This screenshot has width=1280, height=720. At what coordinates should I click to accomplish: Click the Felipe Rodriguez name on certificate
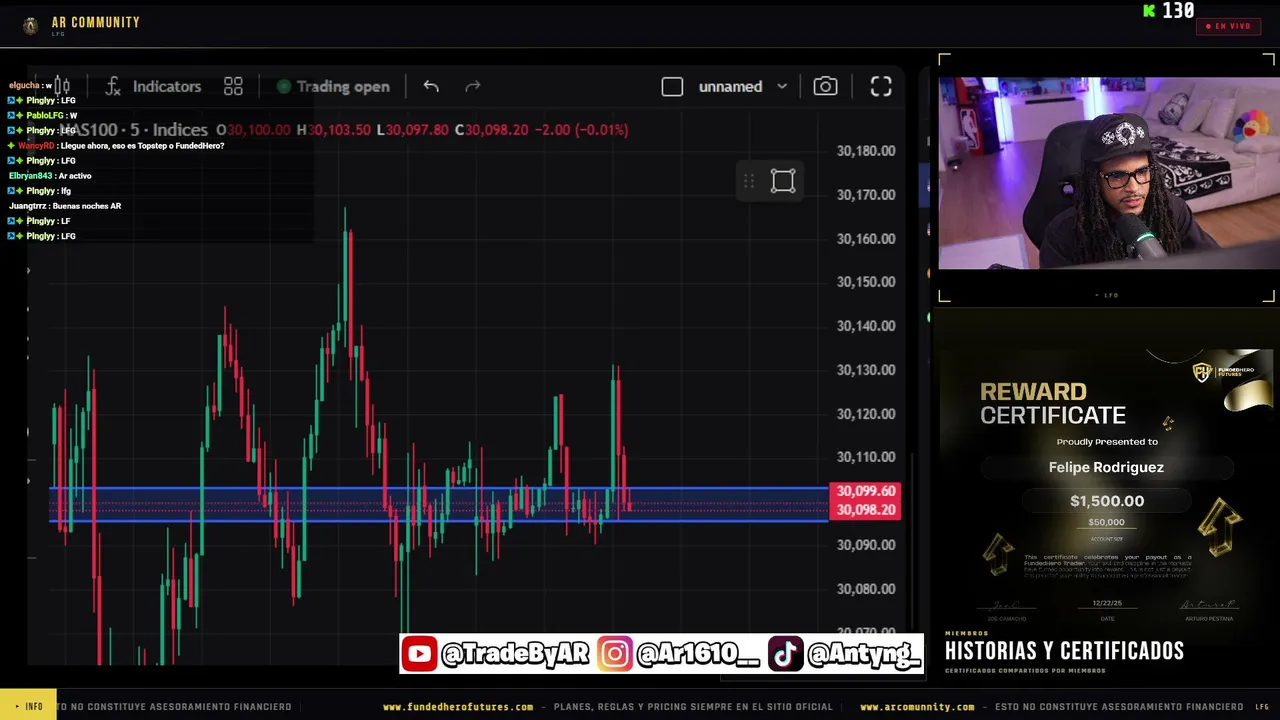[1106, 467]
